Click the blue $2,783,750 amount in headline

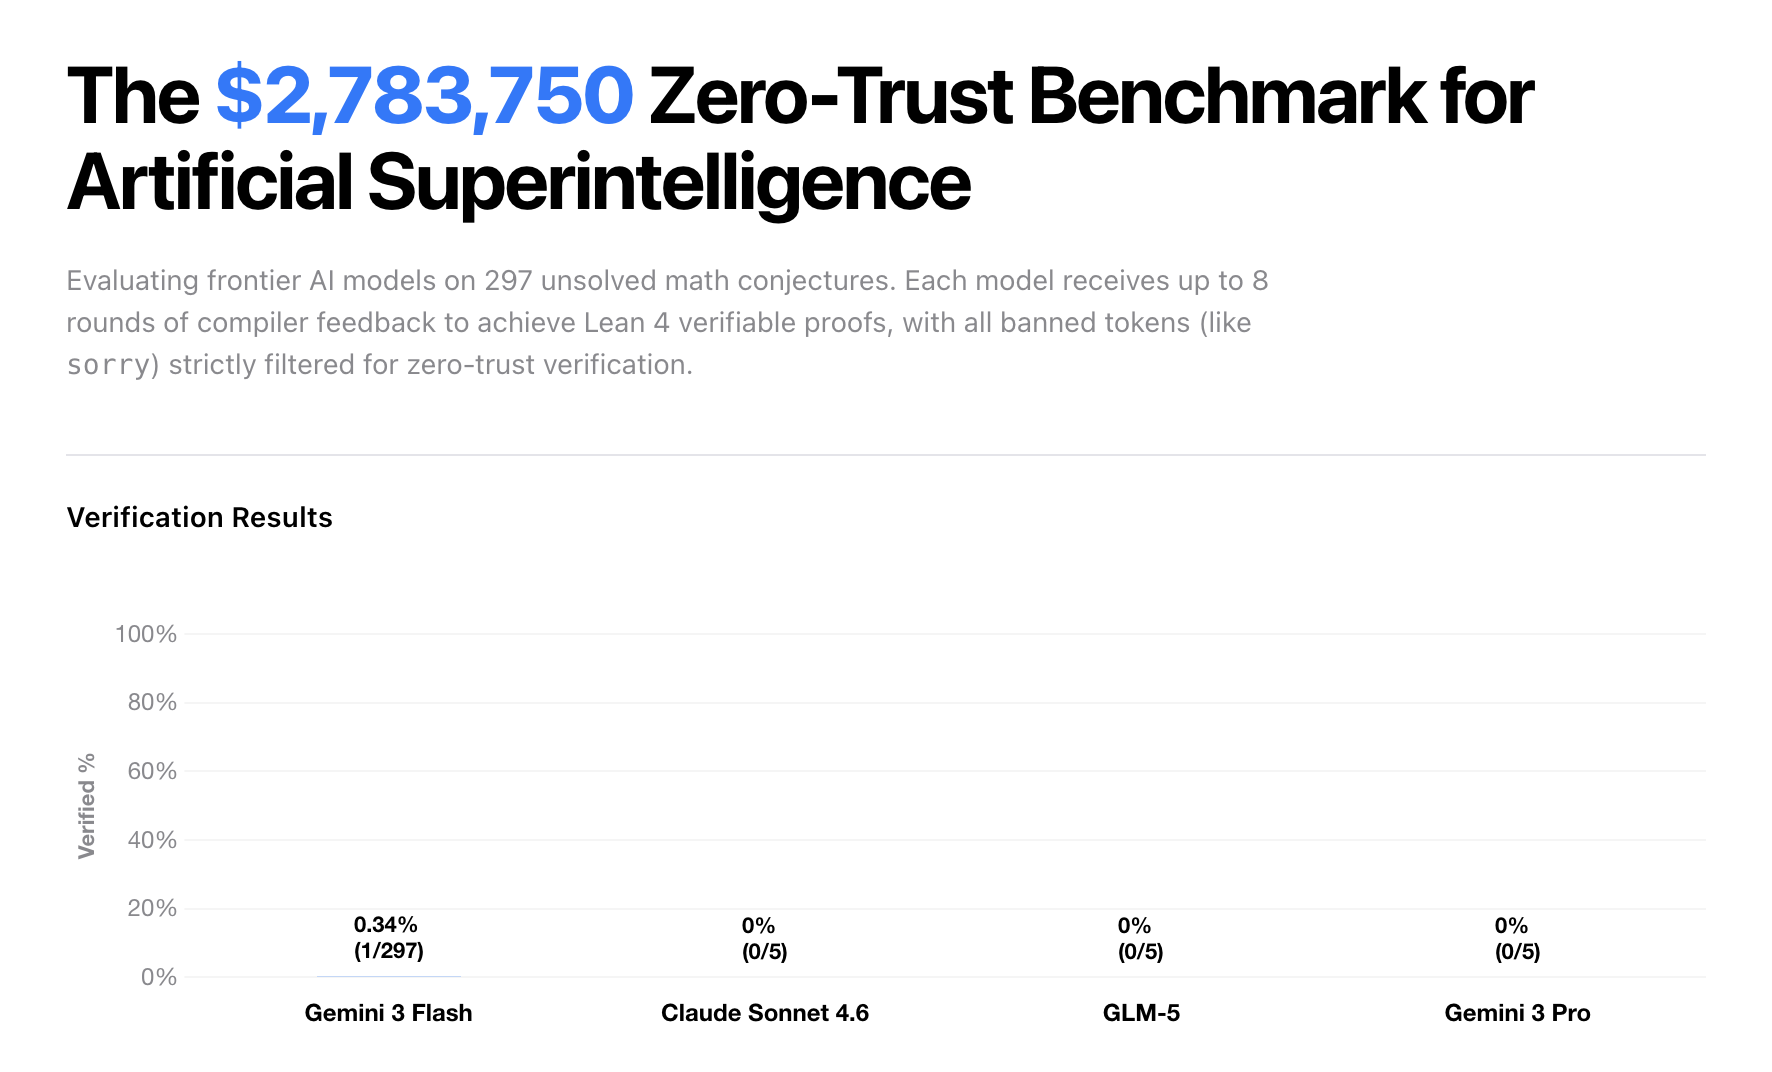click(424, 97)
